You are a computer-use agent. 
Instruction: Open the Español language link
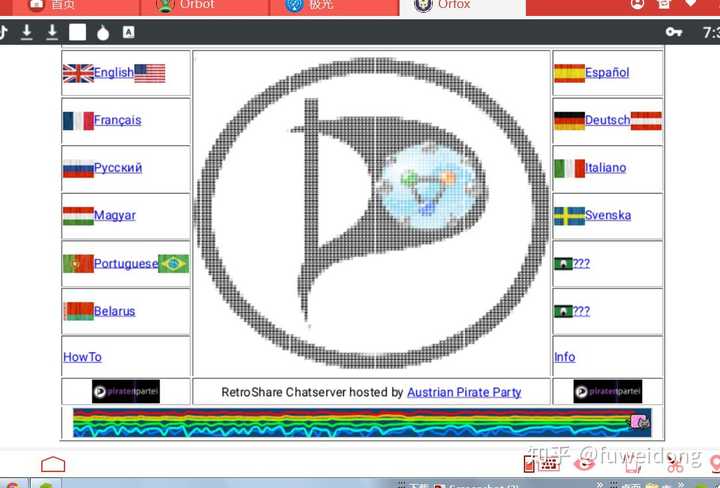click(x=607, y=73)
